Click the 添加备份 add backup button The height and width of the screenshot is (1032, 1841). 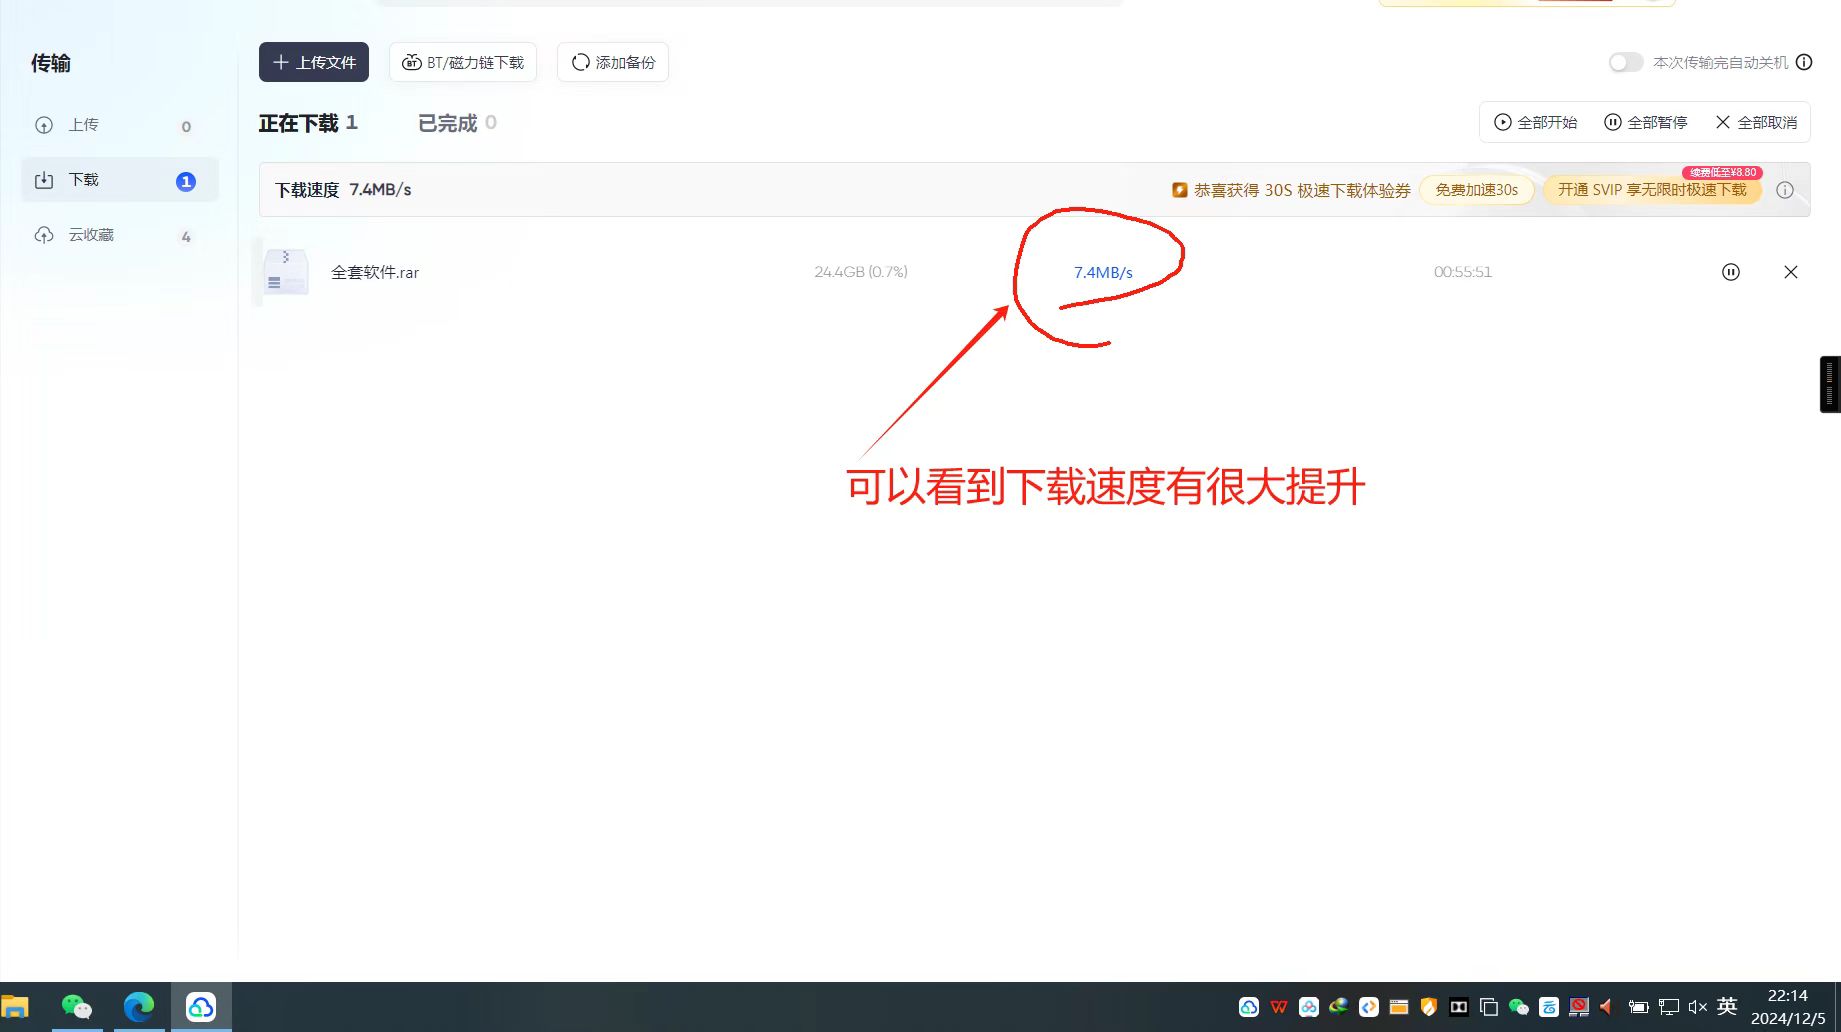[613, 62]
